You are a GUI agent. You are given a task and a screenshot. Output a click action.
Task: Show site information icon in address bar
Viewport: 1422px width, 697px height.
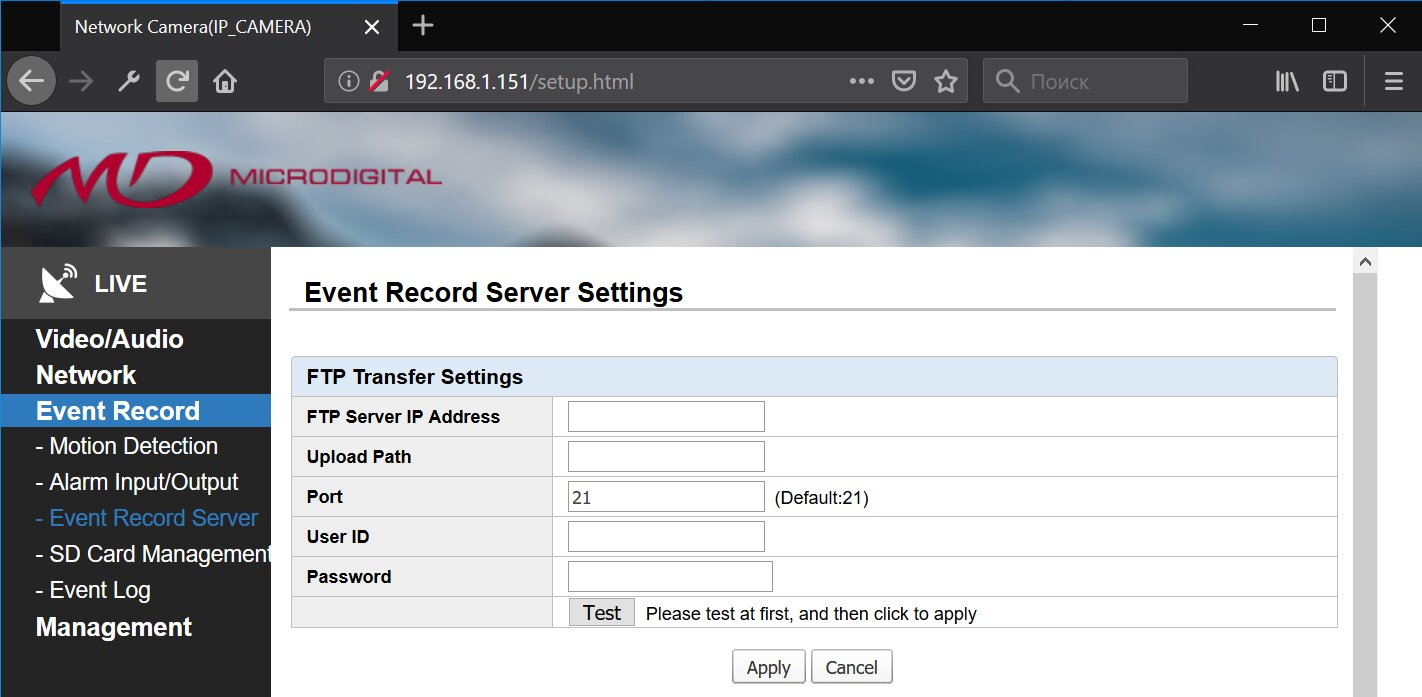(348, 82)
